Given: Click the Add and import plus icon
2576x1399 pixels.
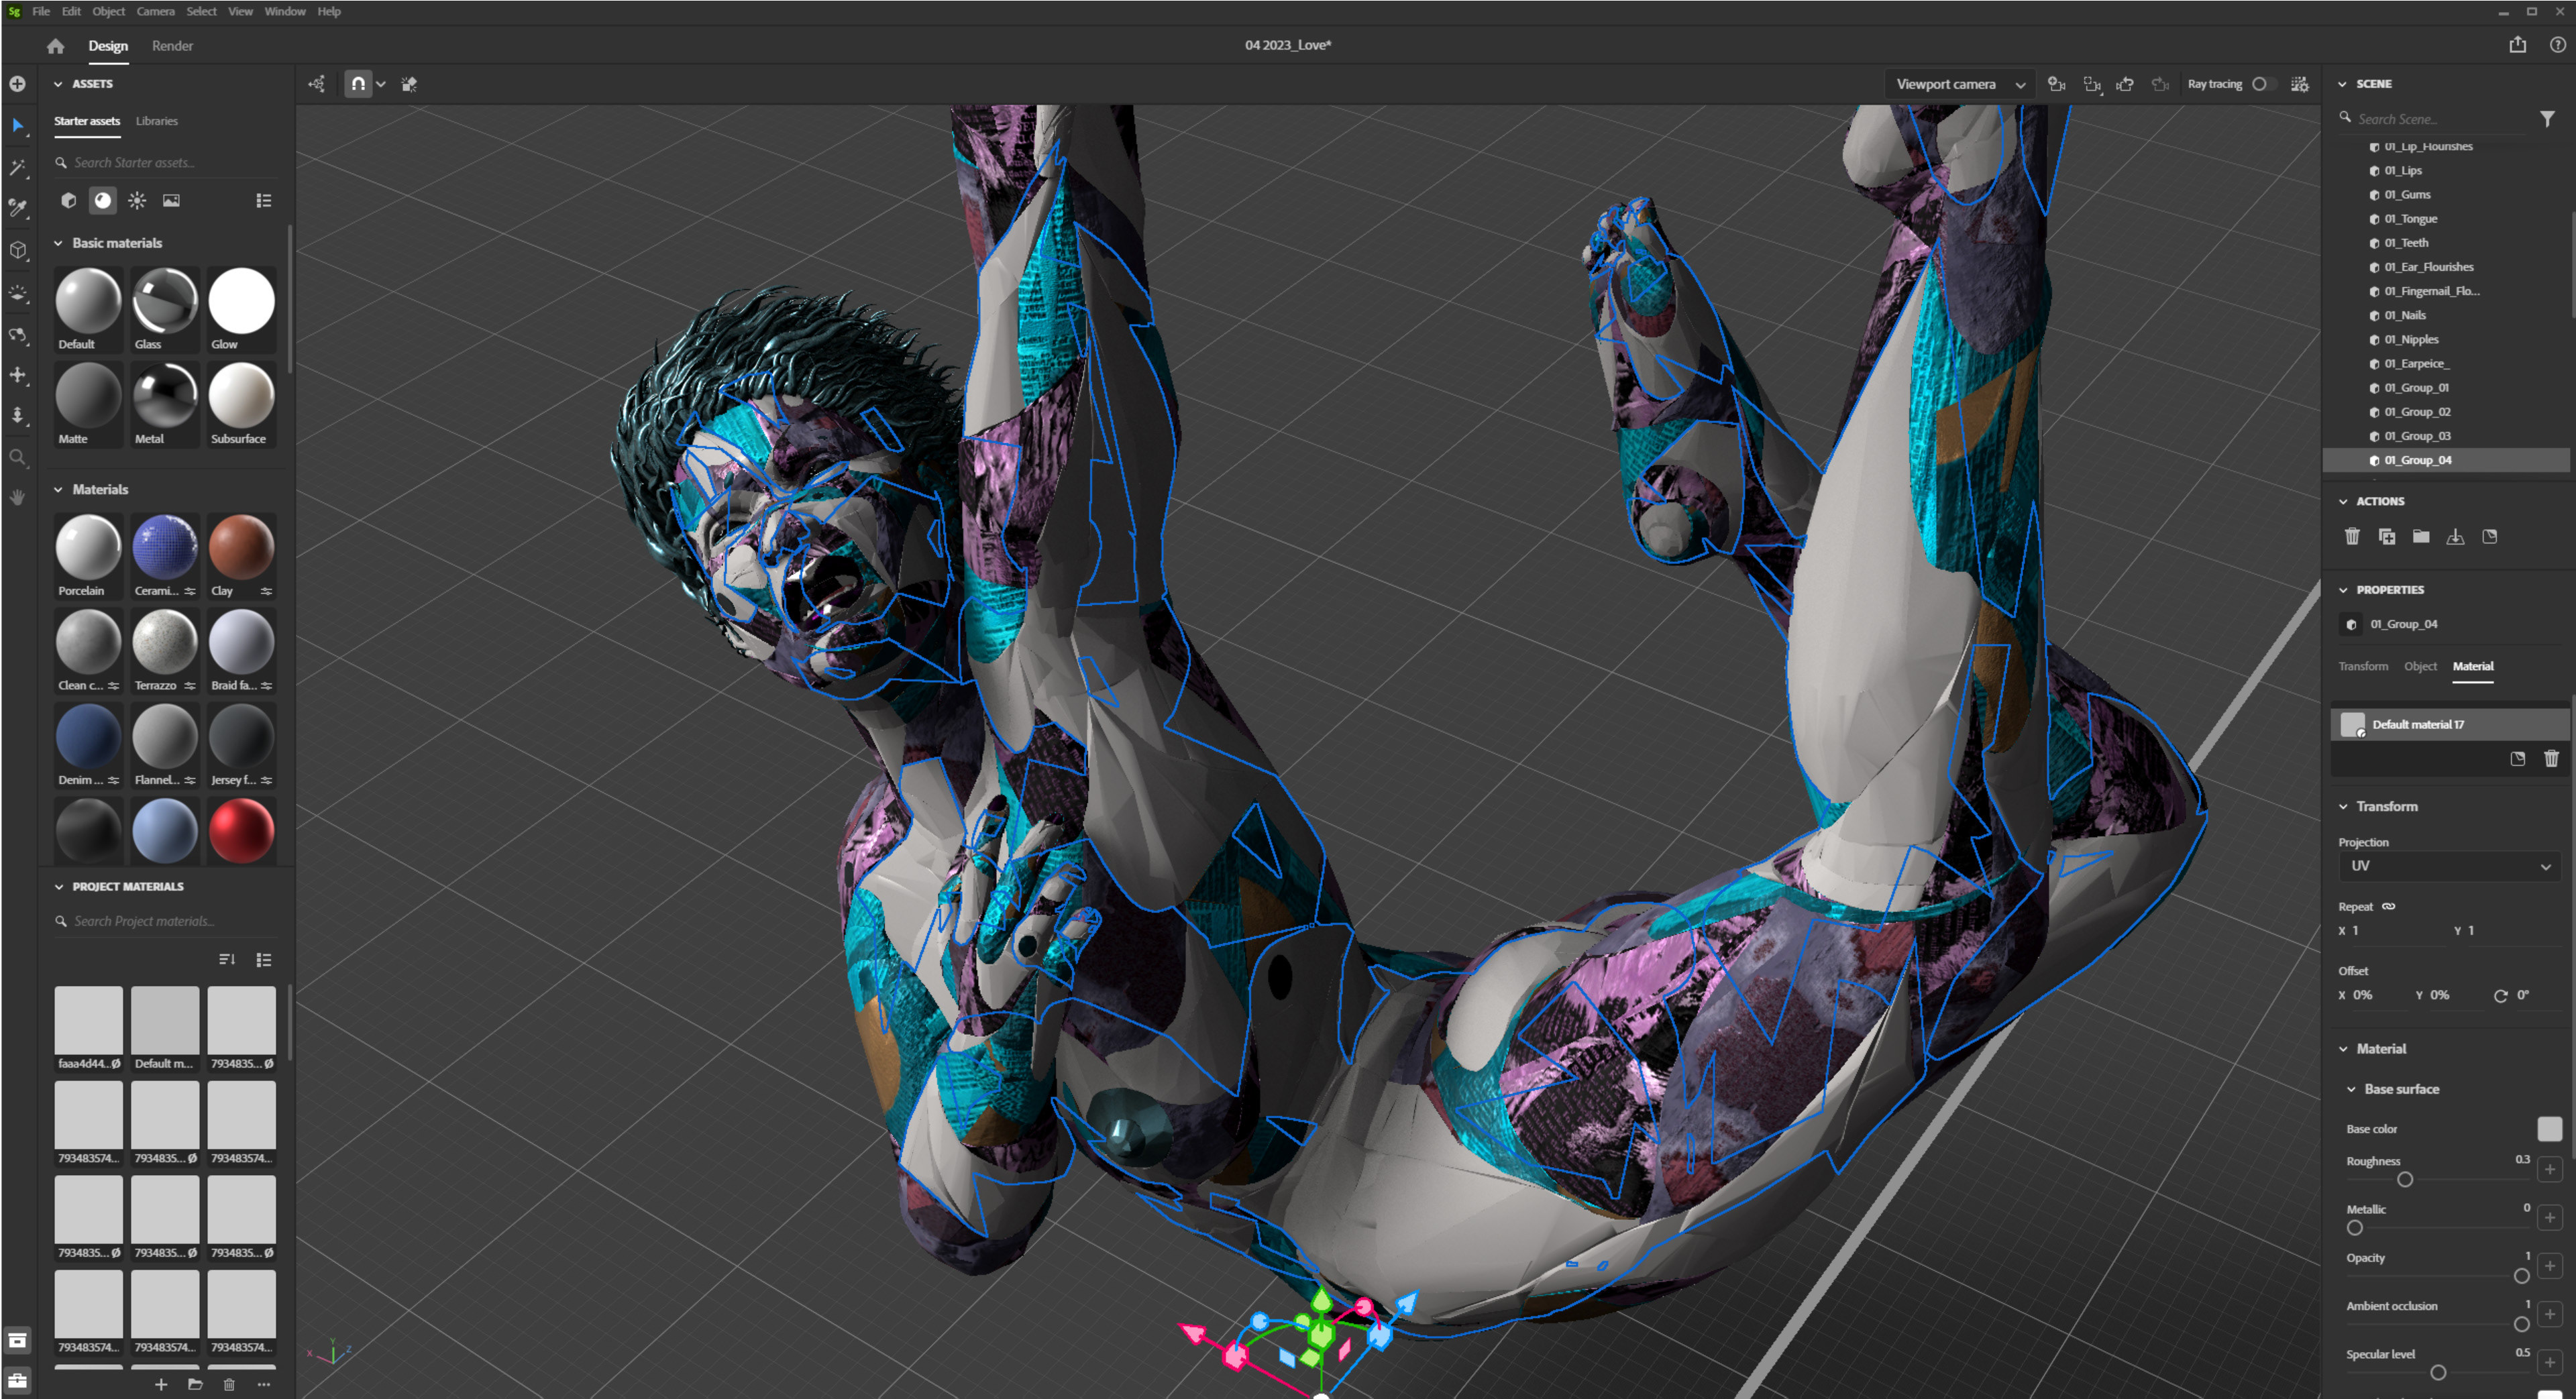Looking at the screenshot, I should click(18, 84).
